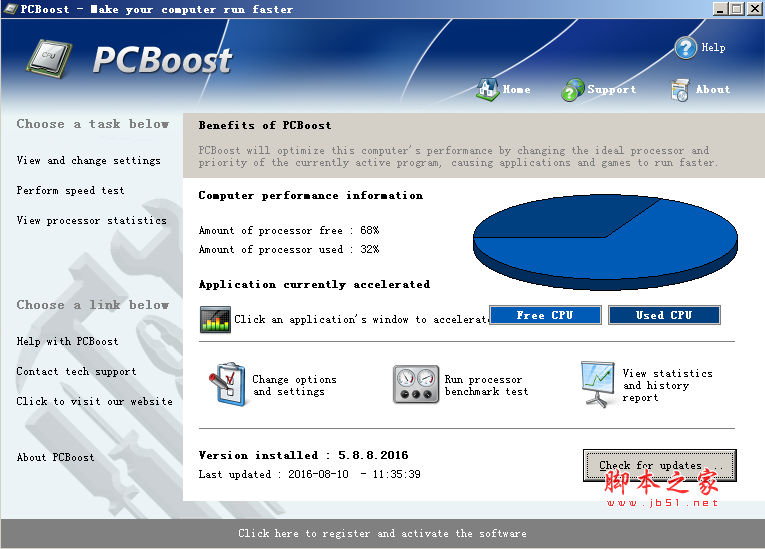Screen dimensions: 765x549
Task: Maximize the PCBoost window
Action: pos(737,9)
